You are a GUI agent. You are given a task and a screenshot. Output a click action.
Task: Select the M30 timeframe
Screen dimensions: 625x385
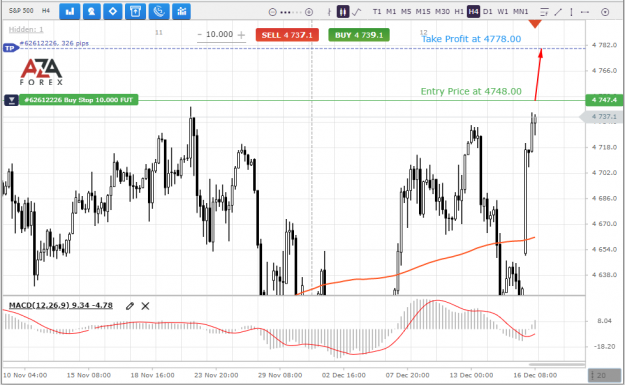(x=442, y=12)
